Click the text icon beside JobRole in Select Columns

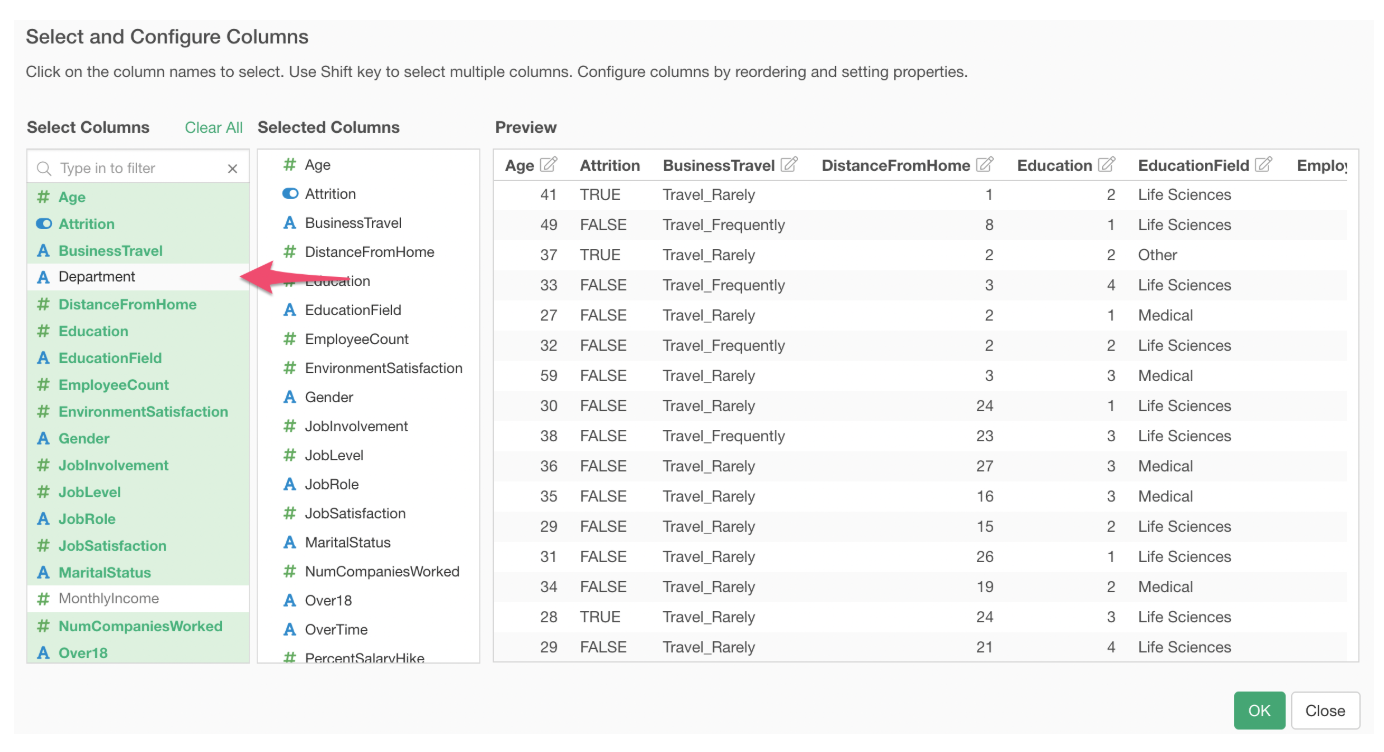coord(44,519)
